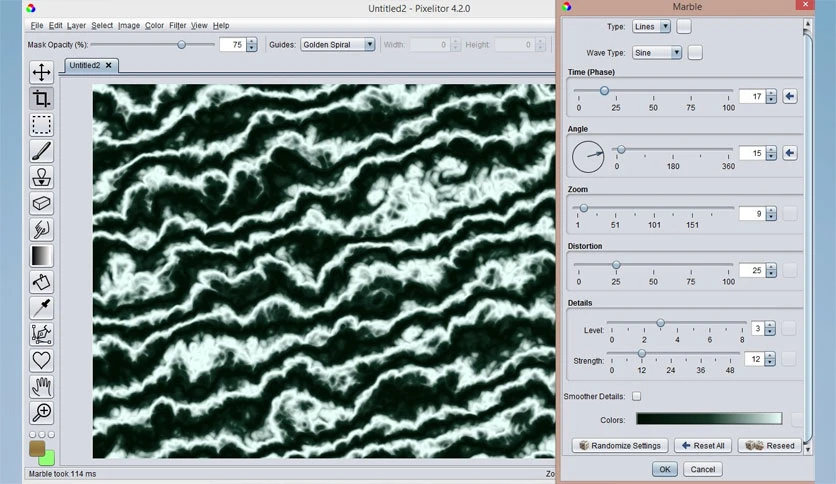The image size is (836, 484).
Task: Click the Mask Opacity slider handle
Action: [181, 45]
